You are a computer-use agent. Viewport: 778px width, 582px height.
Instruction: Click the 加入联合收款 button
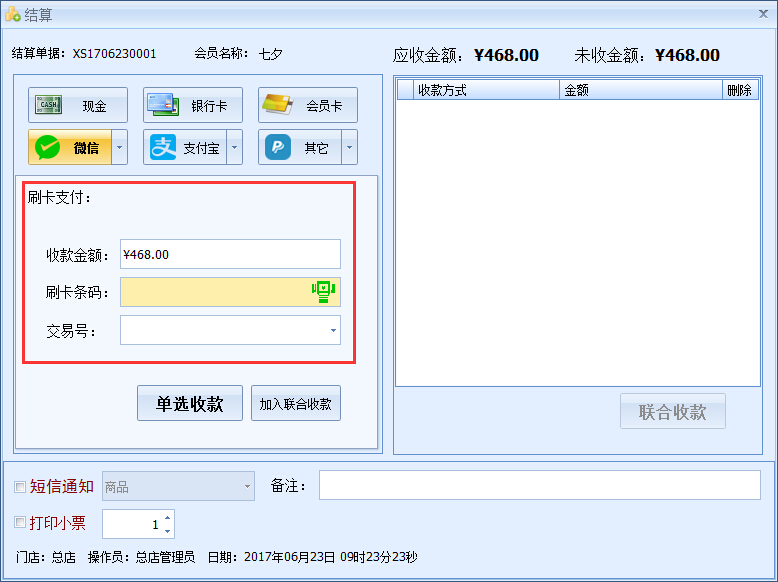point(296,404)
